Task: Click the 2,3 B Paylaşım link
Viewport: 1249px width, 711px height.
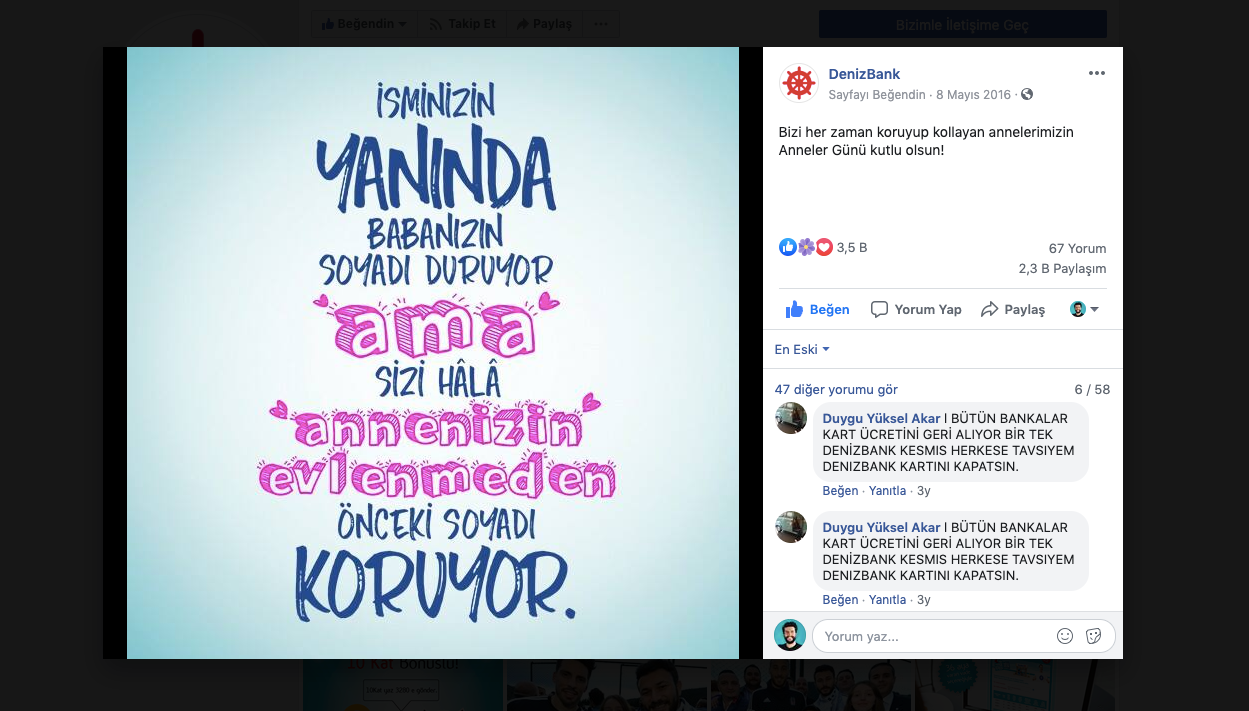Action: pos(1063,269)
